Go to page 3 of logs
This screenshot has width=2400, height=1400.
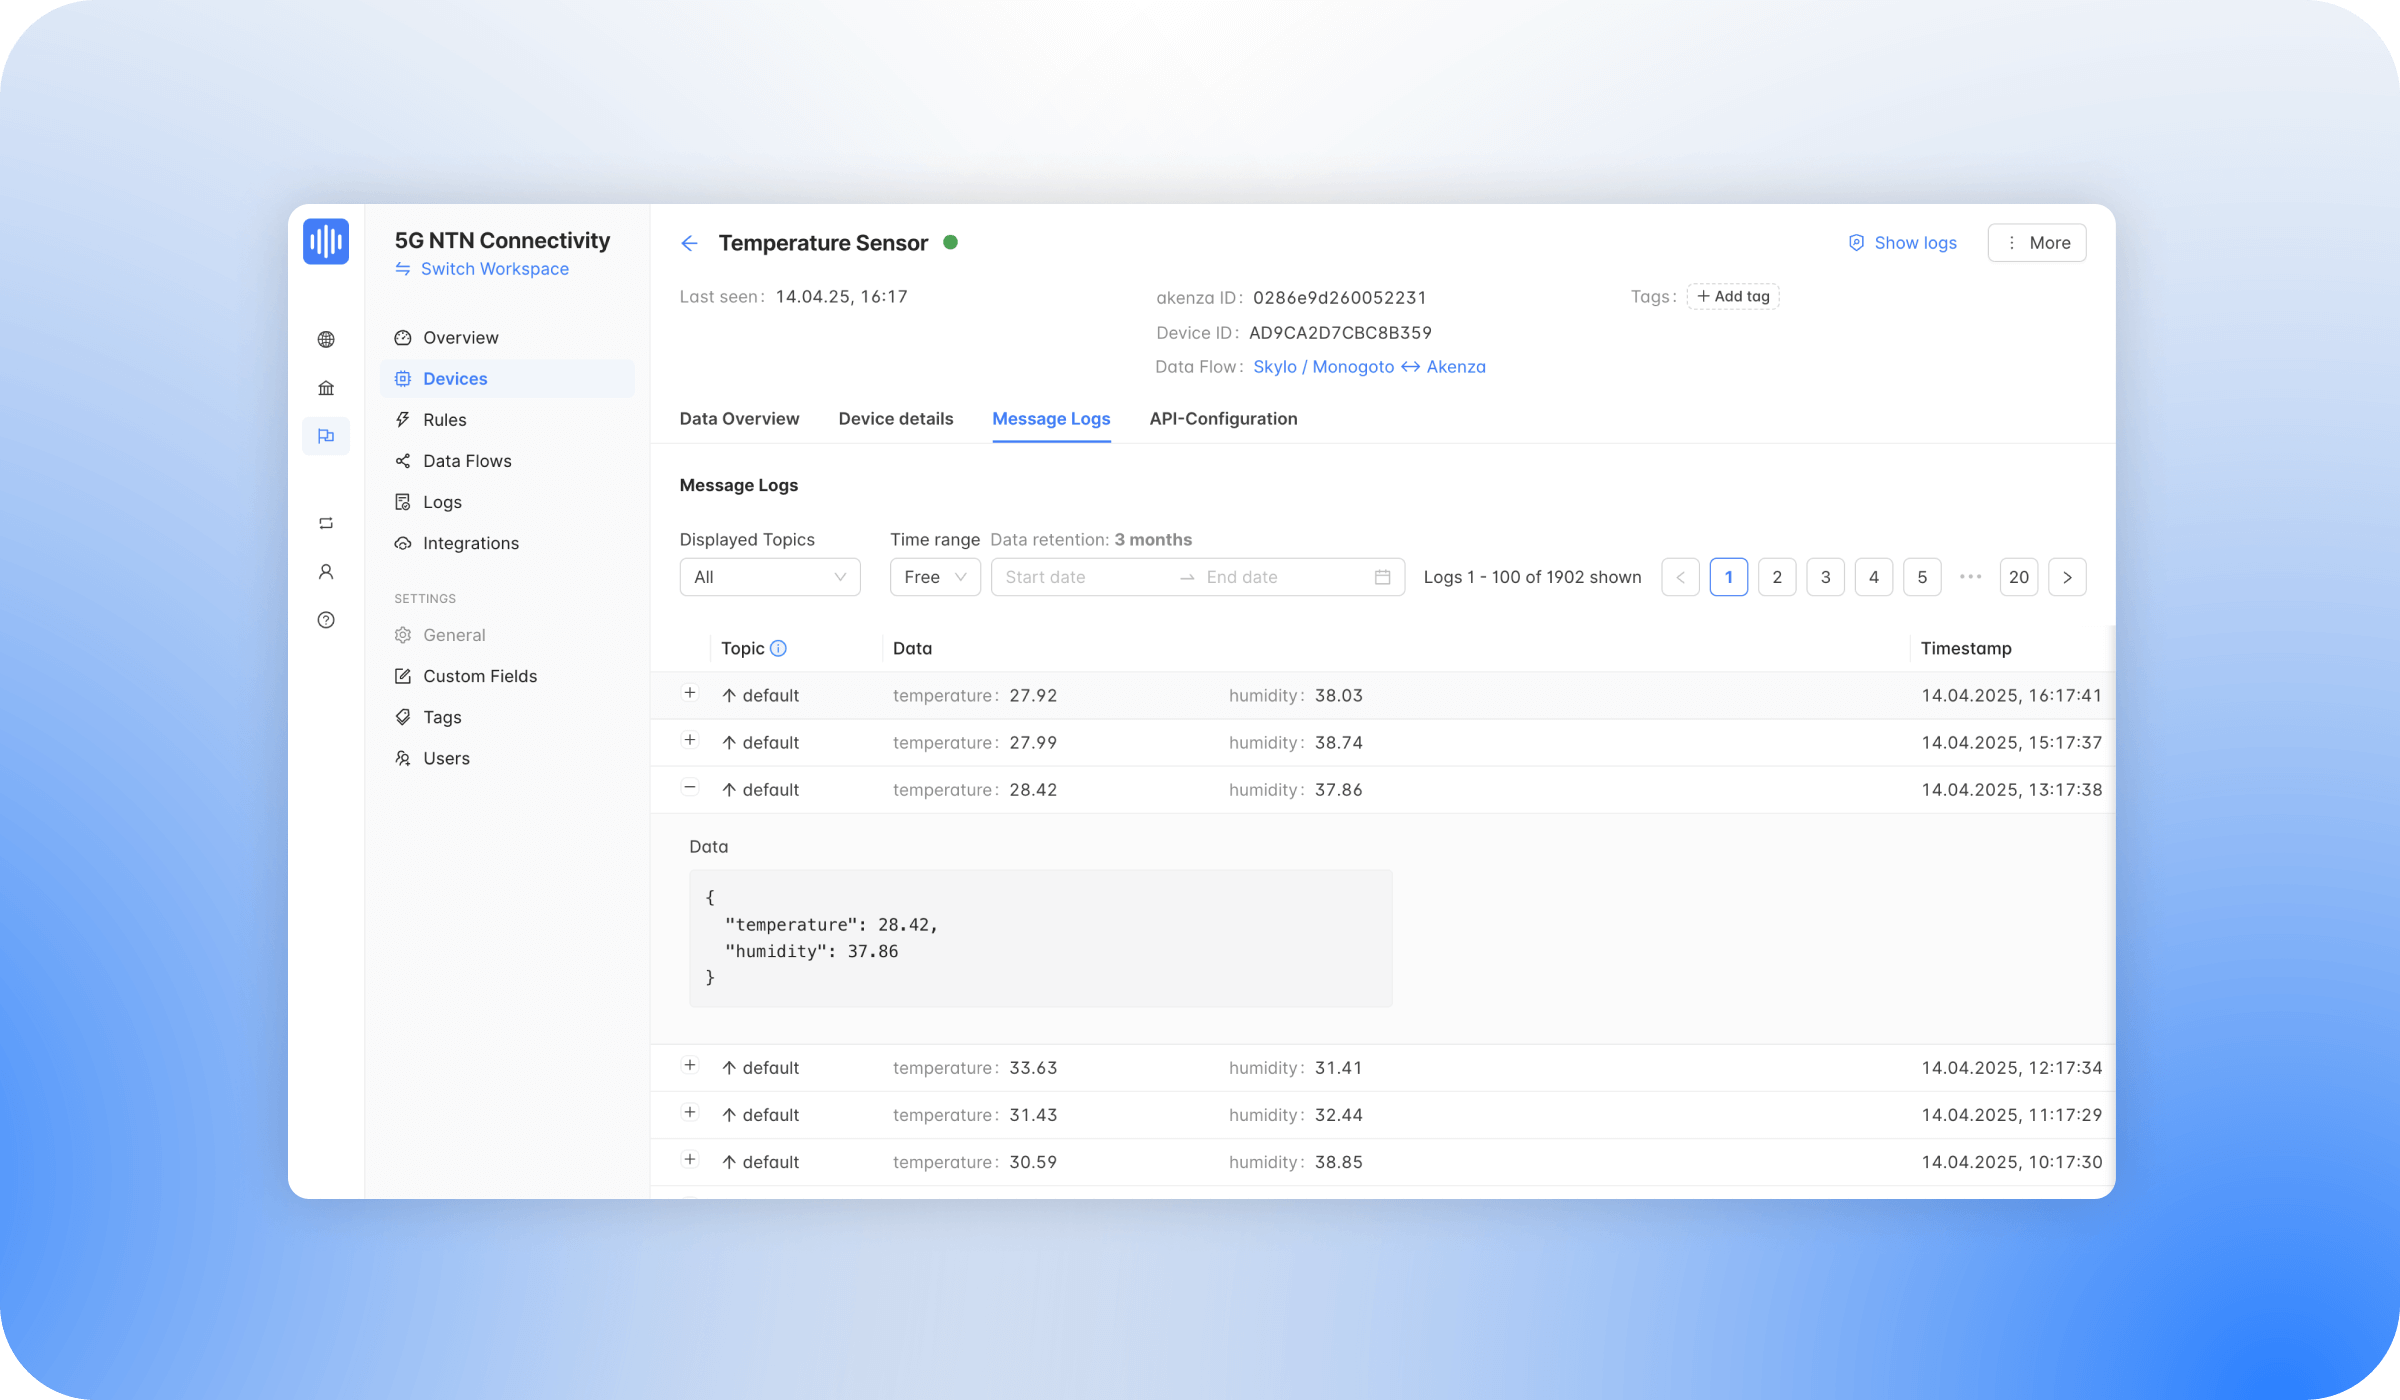1825,577
